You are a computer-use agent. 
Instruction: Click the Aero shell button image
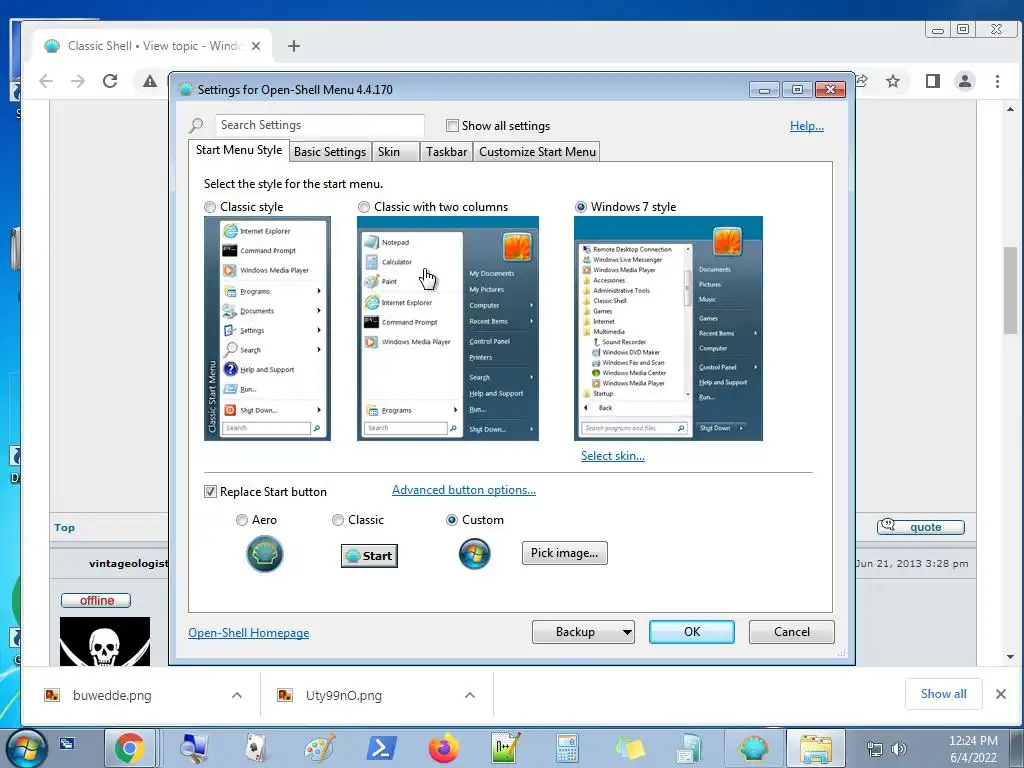tap(264, 554)
